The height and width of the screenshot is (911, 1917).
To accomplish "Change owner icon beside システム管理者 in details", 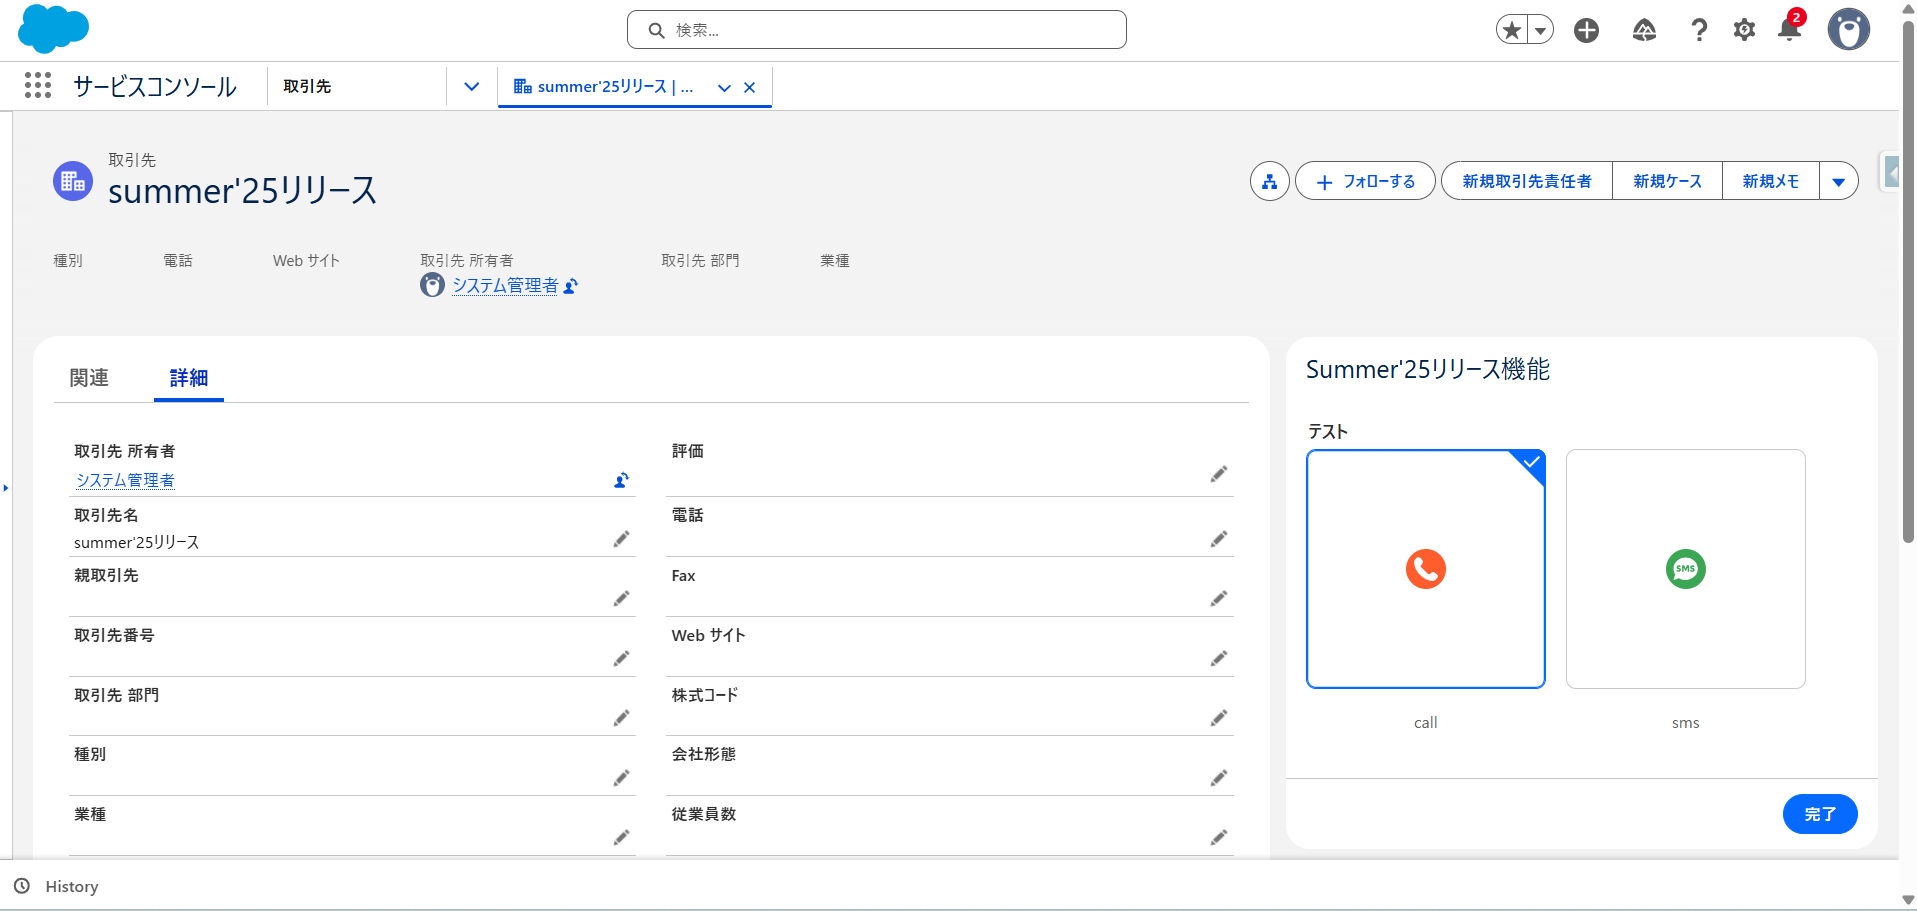I will [621, 481].
